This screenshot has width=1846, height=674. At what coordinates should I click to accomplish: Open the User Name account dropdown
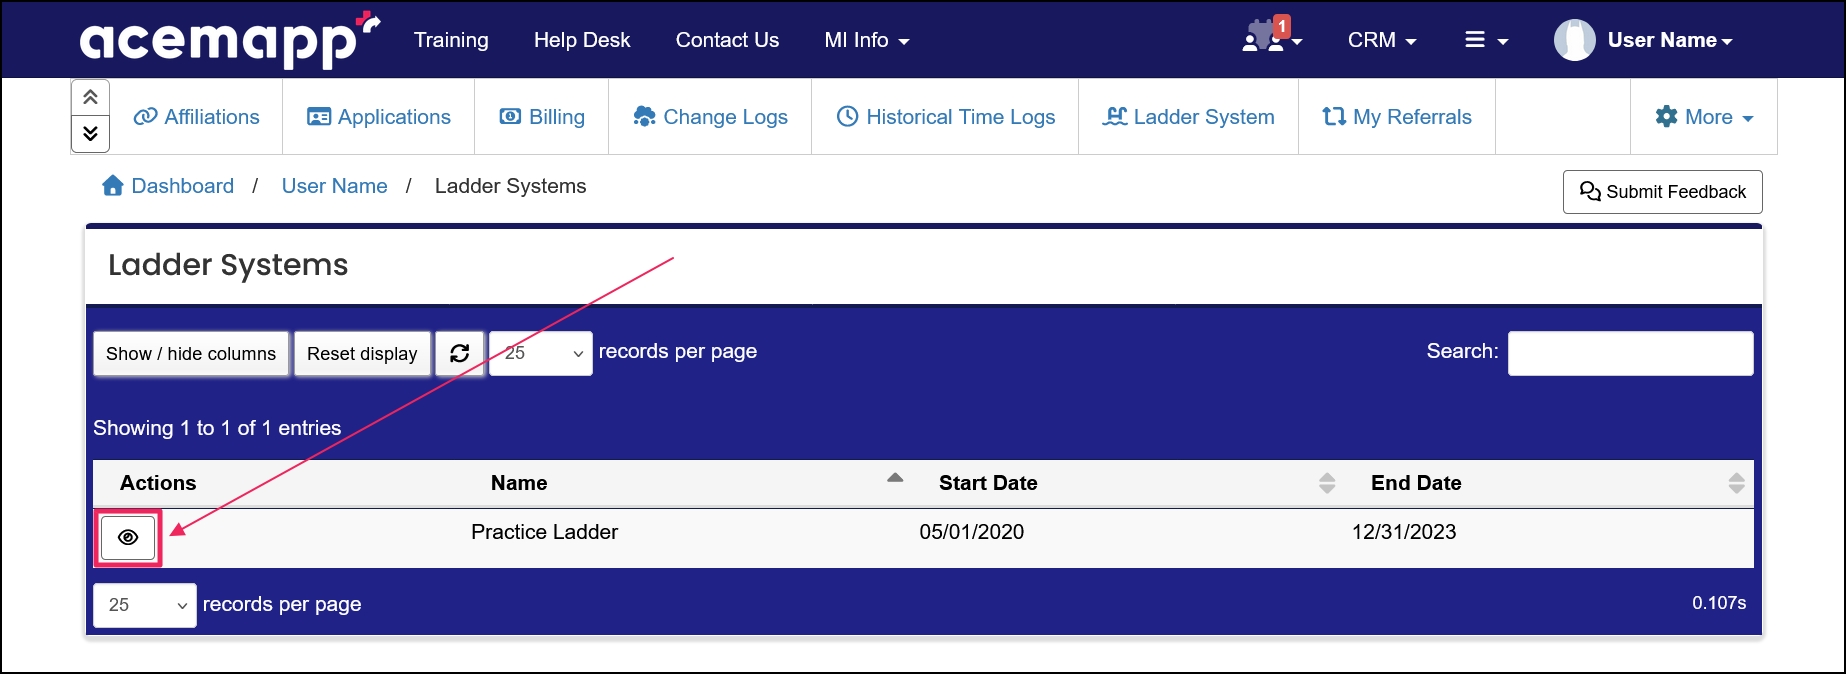(1670, 40)
